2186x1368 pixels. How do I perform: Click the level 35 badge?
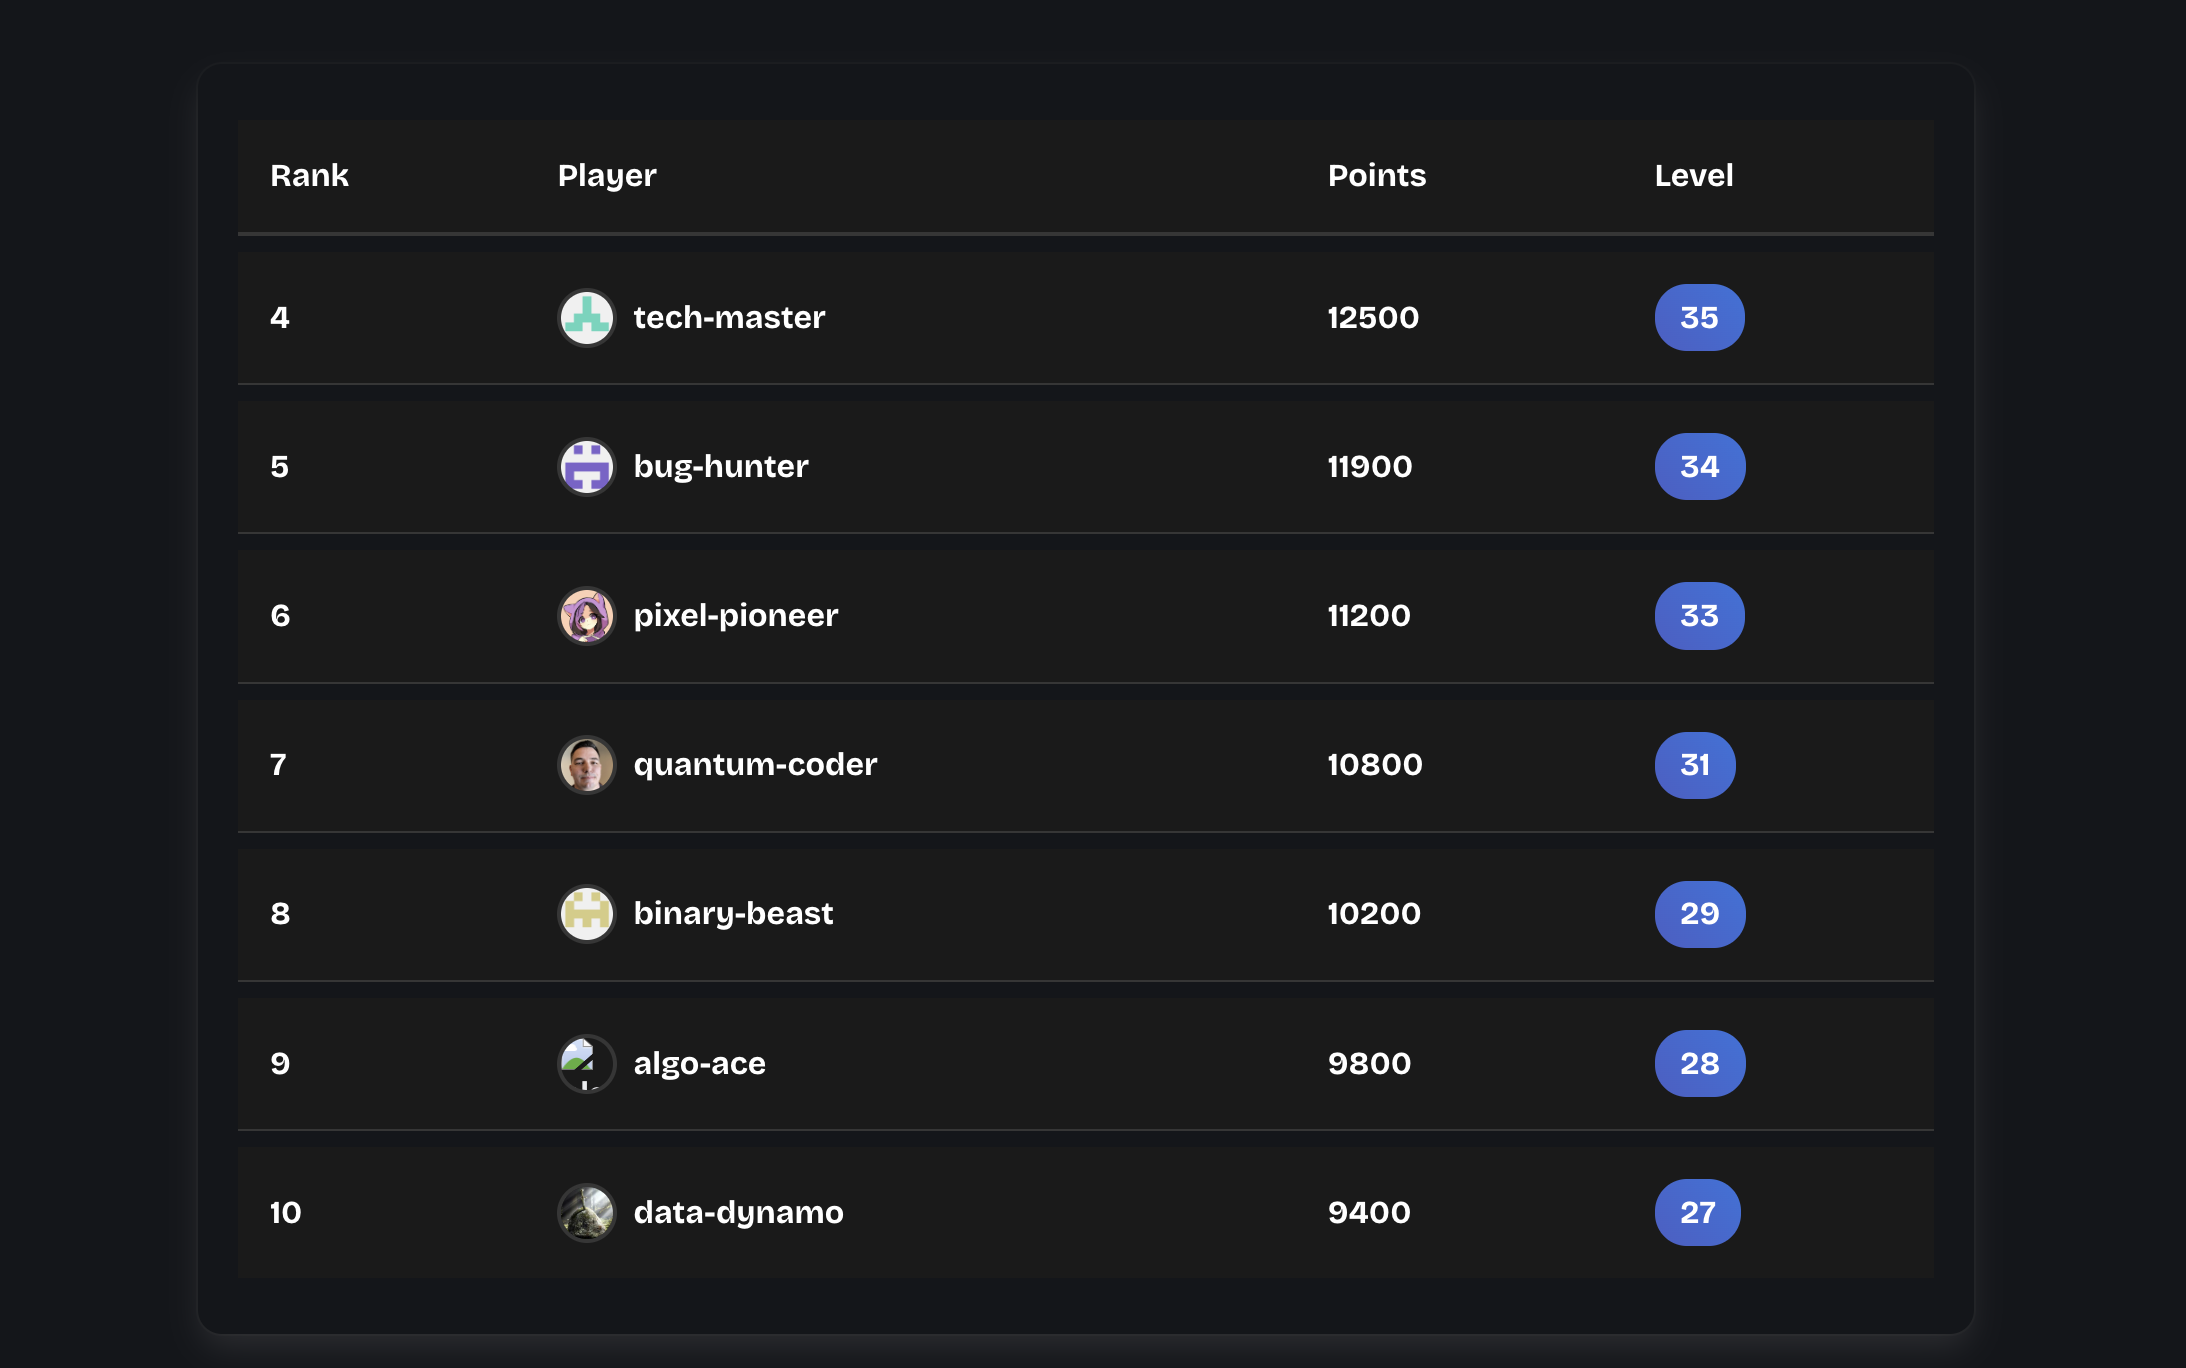point(1699,317)
